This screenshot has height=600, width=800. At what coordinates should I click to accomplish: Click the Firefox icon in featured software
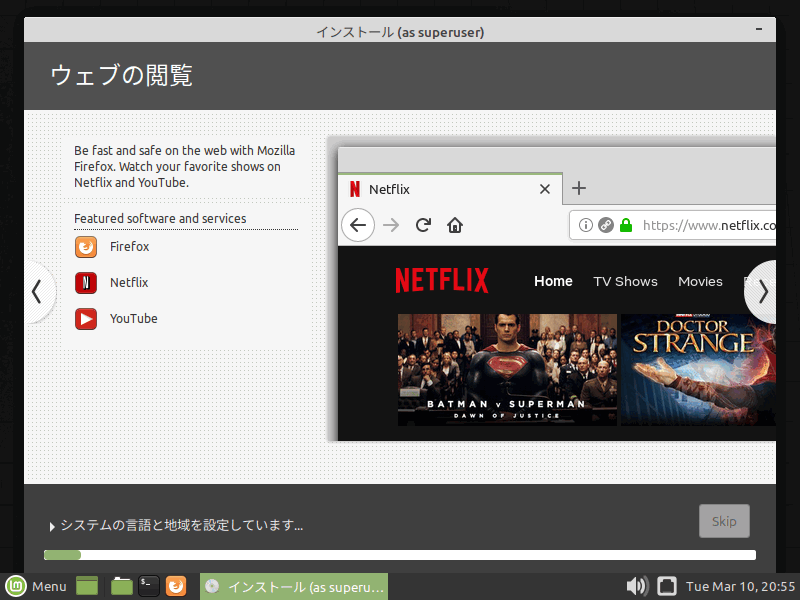point(86,247)
